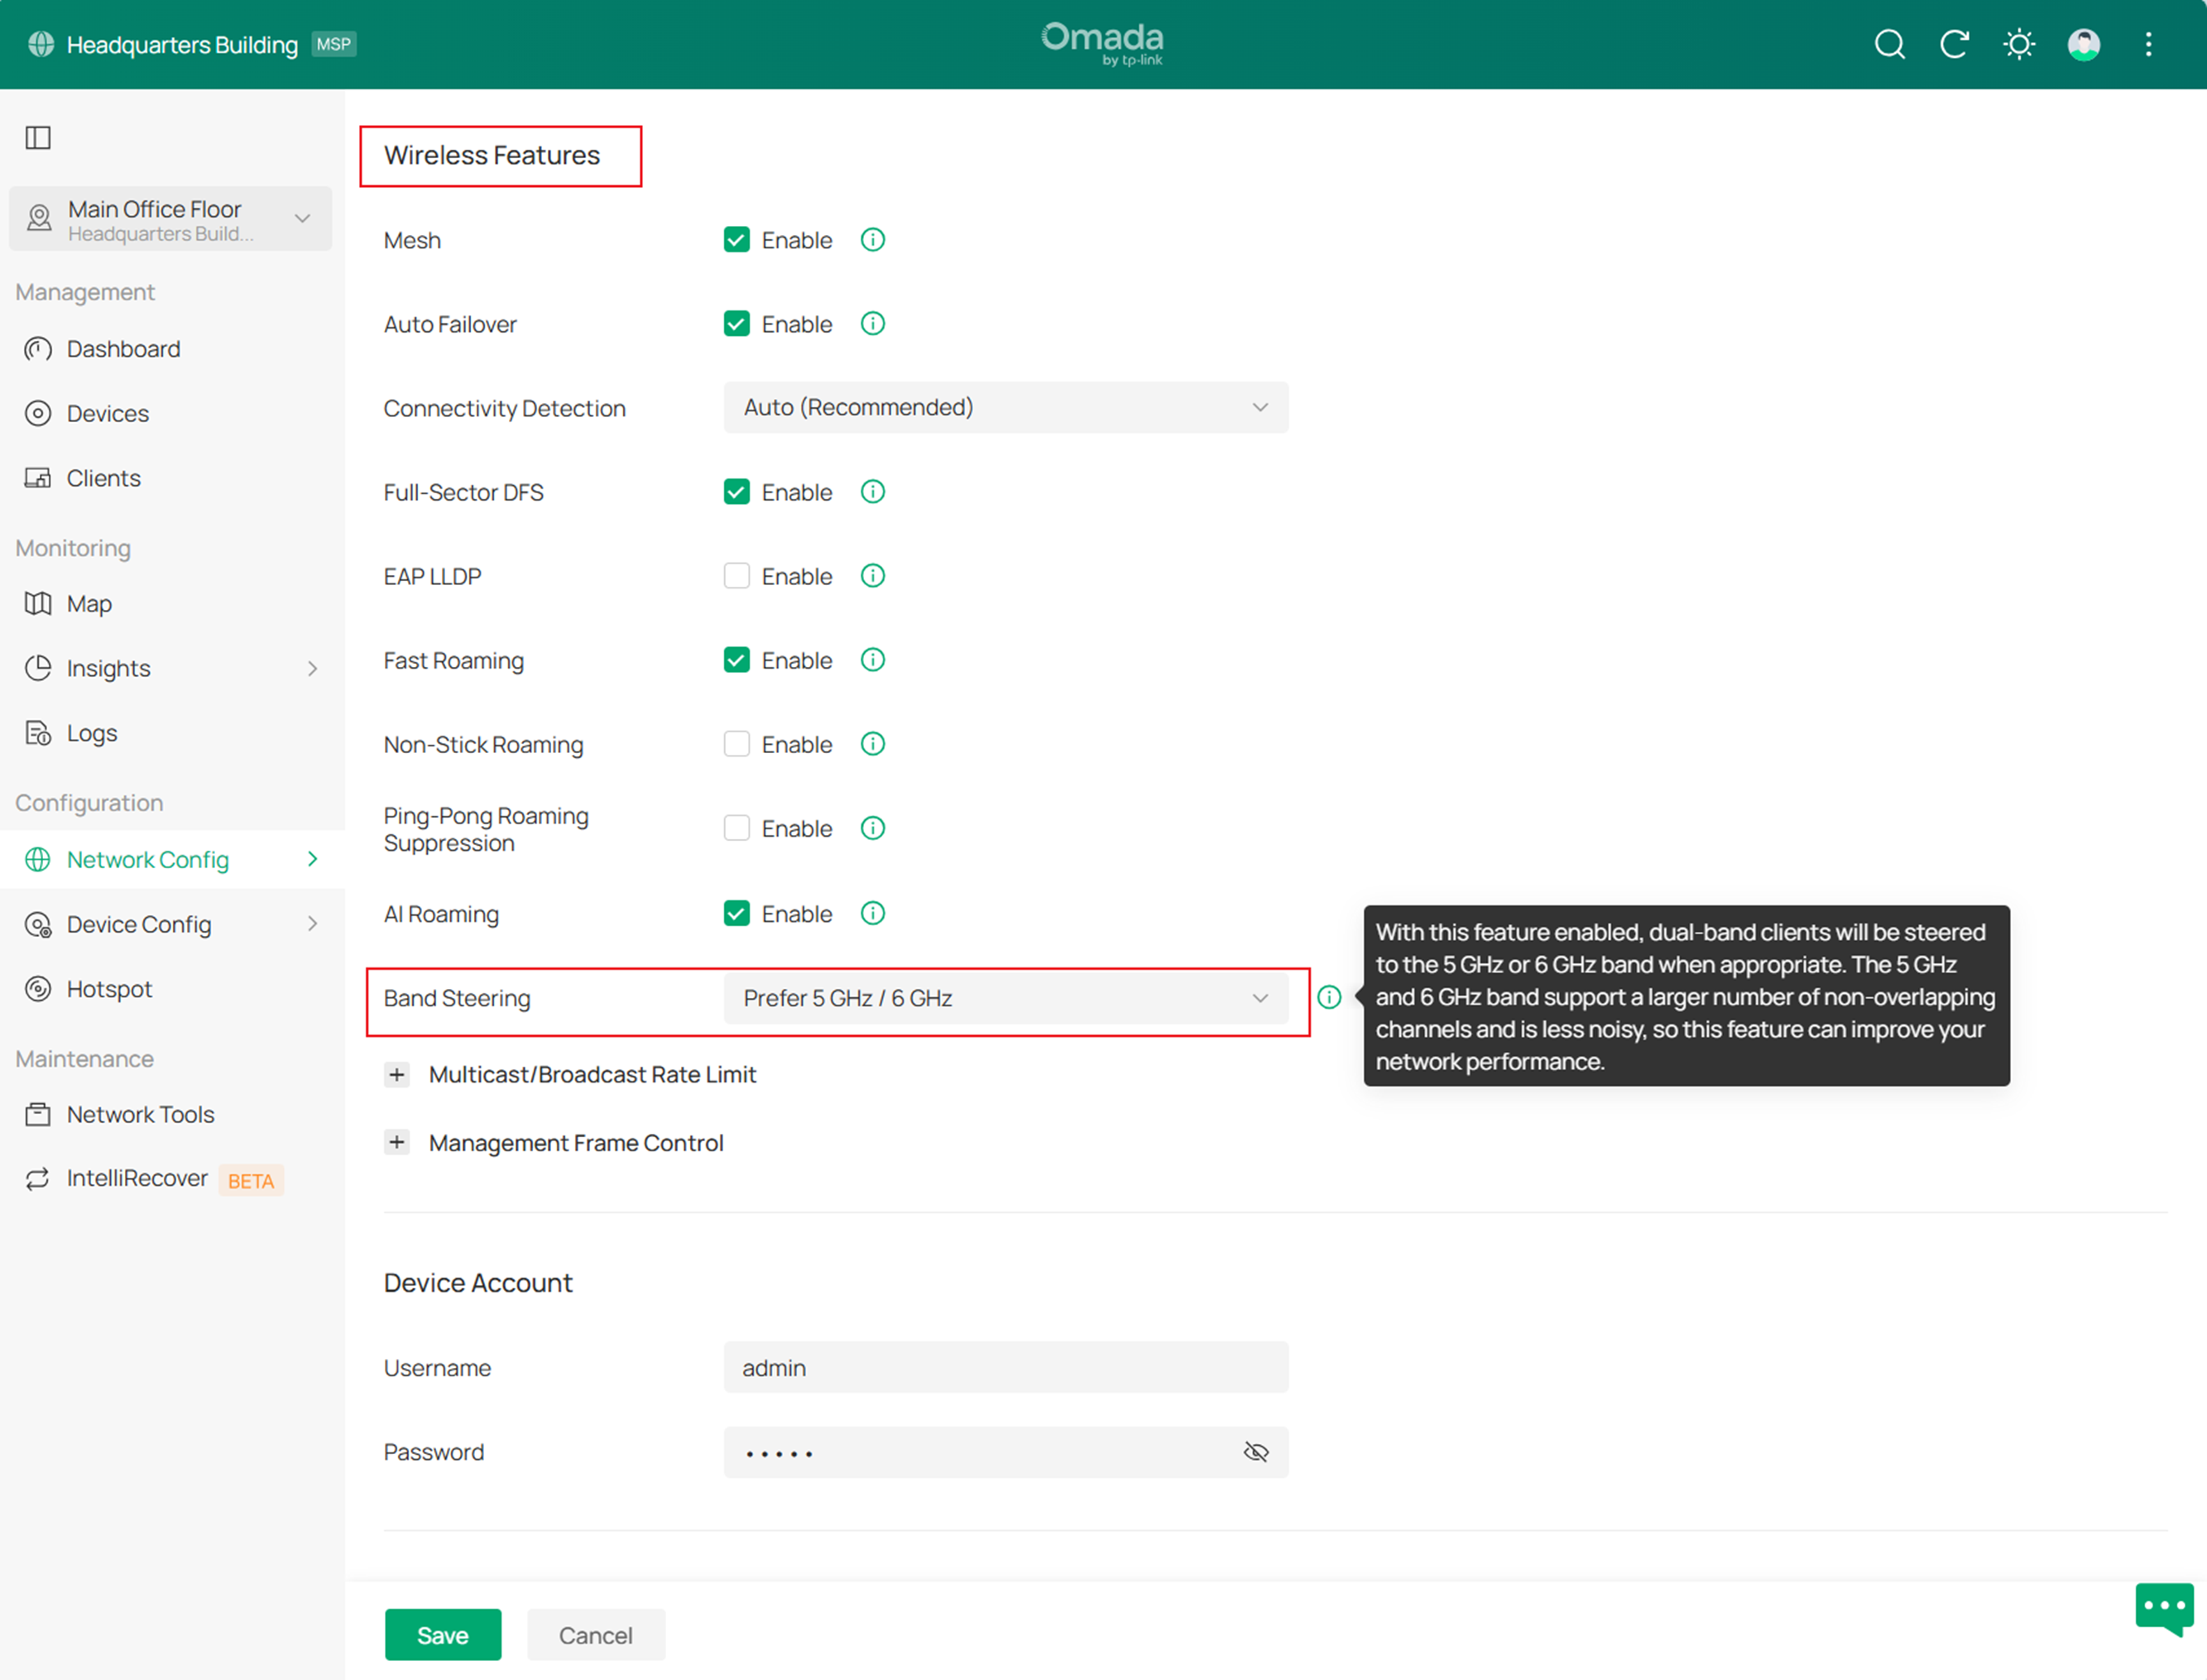This screenshot has height=1680, width=2207.
Task: Toggle the light/dark theme sun icon
Action: [x=2019, y=44]
